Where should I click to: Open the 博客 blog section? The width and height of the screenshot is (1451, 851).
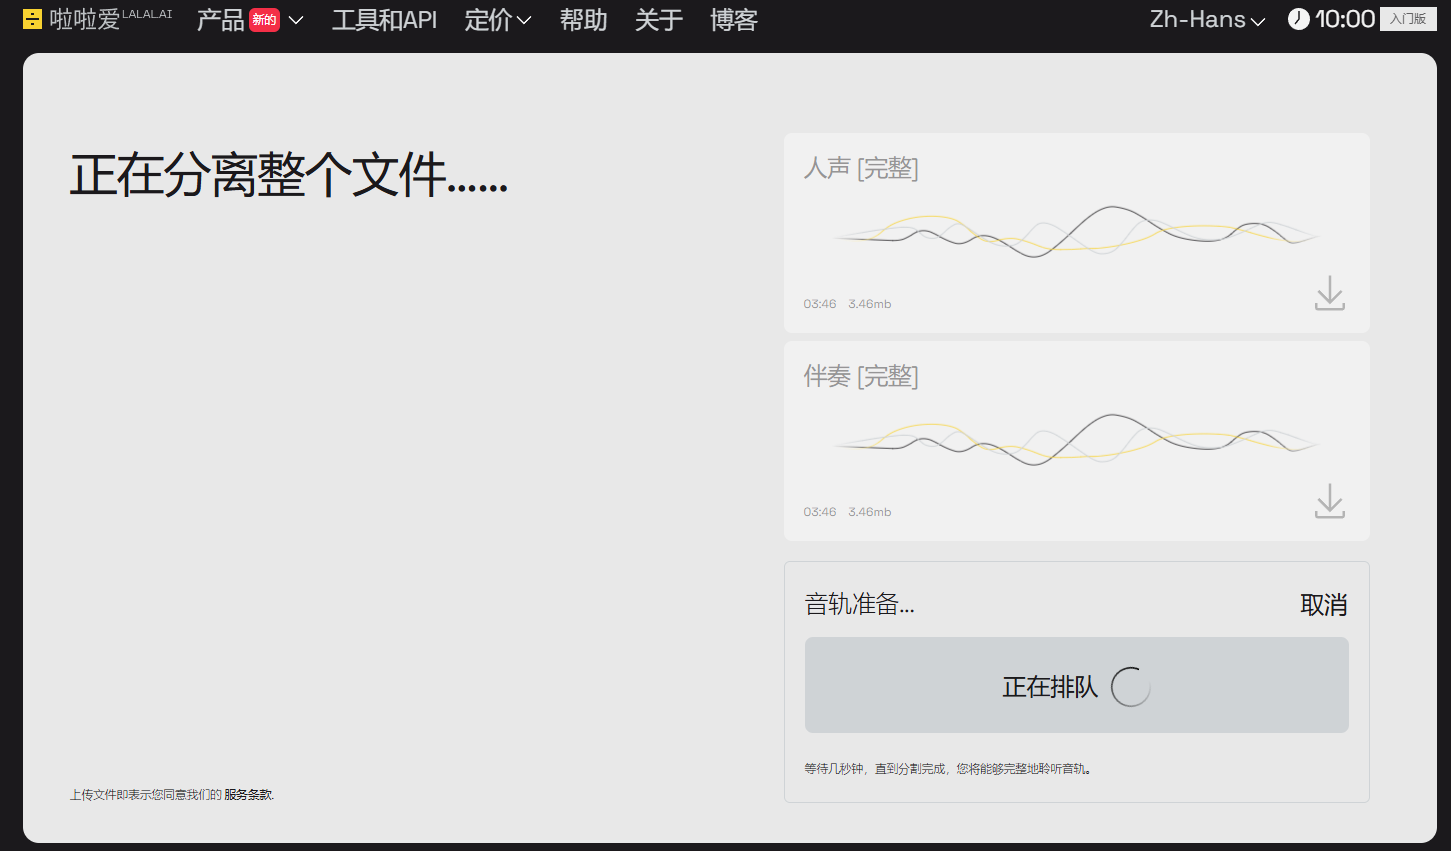[x=733, y=20]
